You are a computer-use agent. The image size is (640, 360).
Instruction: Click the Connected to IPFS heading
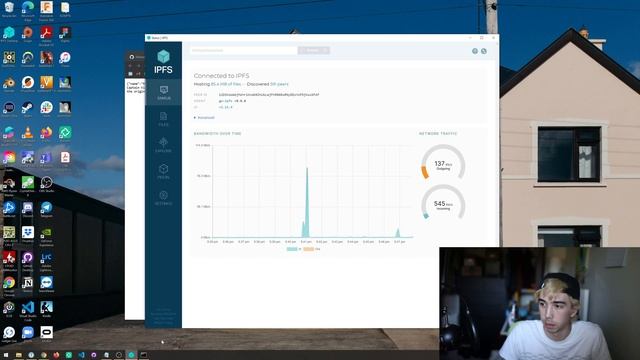click(x=221, y=76)
